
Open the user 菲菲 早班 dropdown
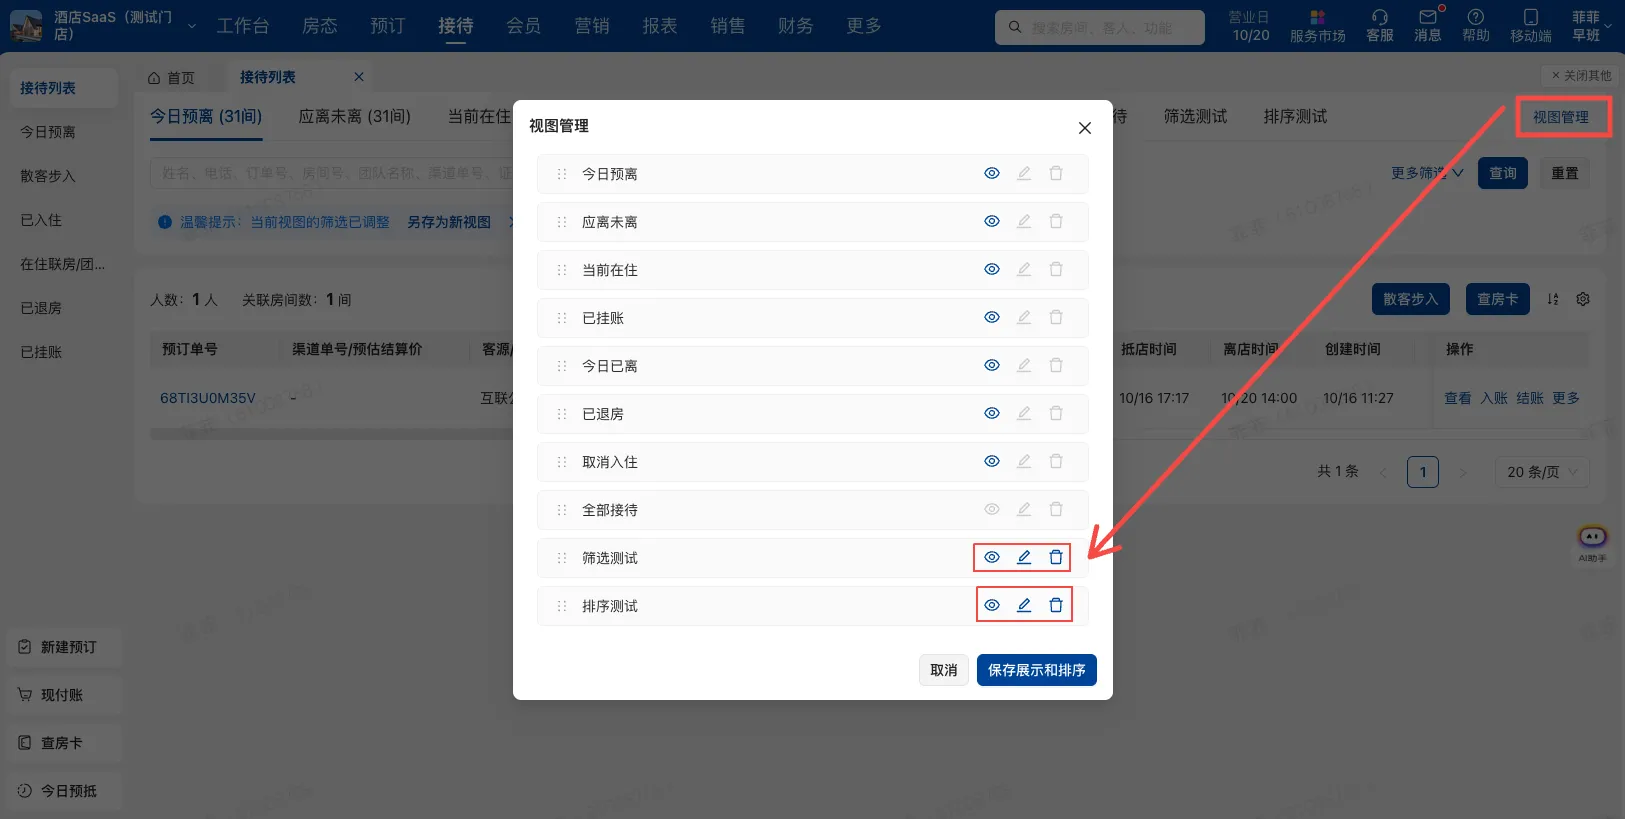pyautogui.click(x=1591, y=26)
